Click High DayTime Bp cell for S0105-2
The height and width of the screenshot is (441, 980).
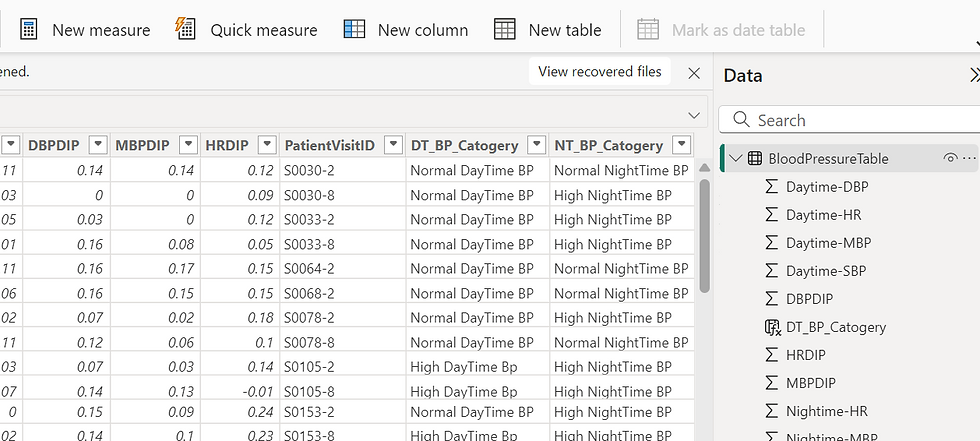pyautogui.click(x=478, y=367)
